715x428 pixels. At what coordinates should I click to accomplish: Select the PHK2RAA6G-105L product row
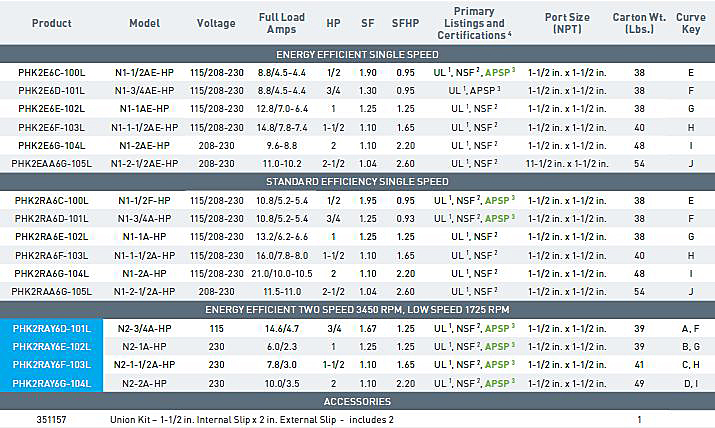(53, 291)
